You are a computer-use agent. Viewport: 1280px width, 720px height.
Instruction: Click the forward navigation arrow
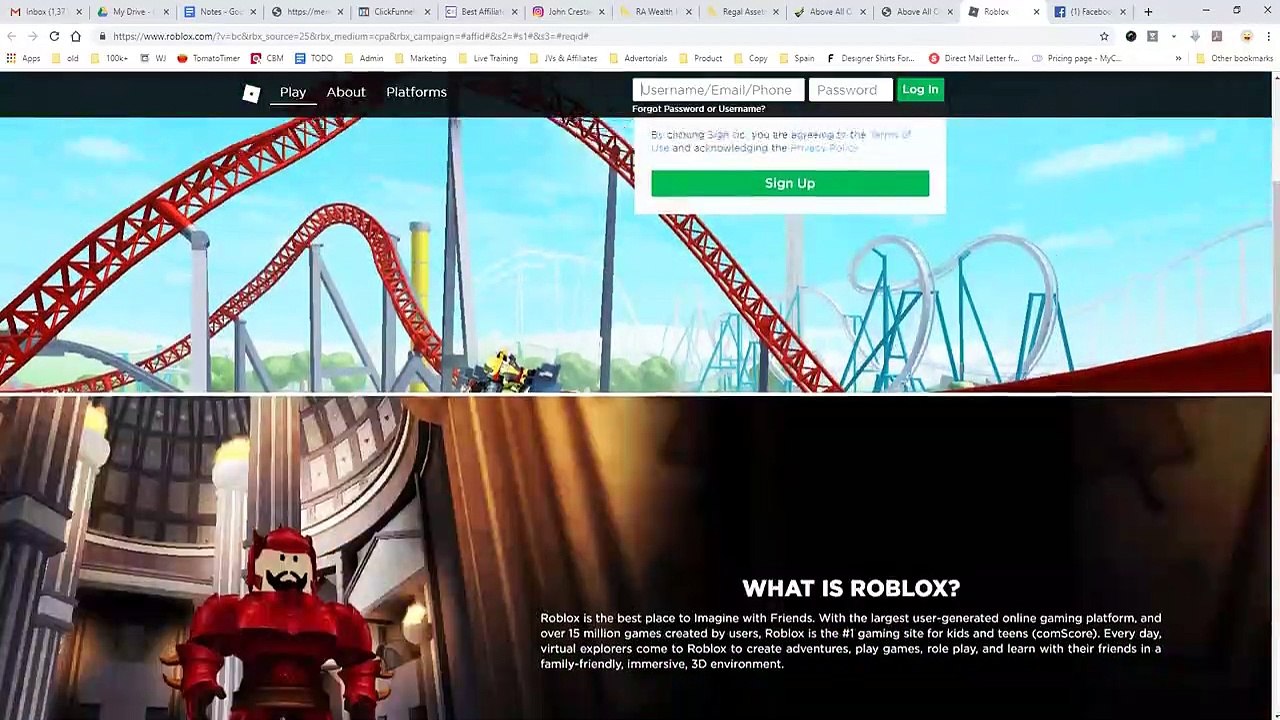[32, 36]
